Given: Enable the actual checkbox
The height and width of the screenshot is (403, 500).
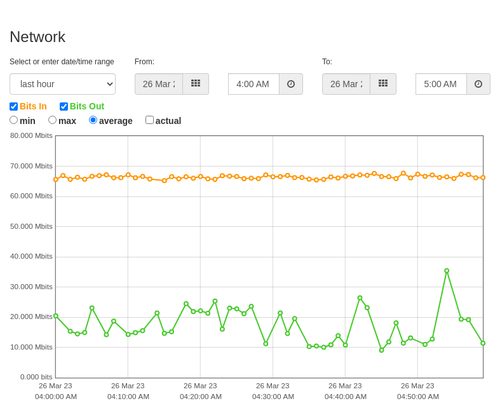Looking at the screenshot, I should click(150, 120).
